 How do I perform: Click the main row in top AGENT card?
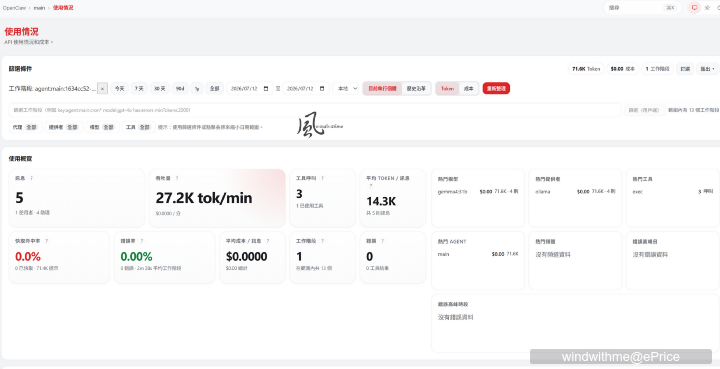[x=478, y=254]
